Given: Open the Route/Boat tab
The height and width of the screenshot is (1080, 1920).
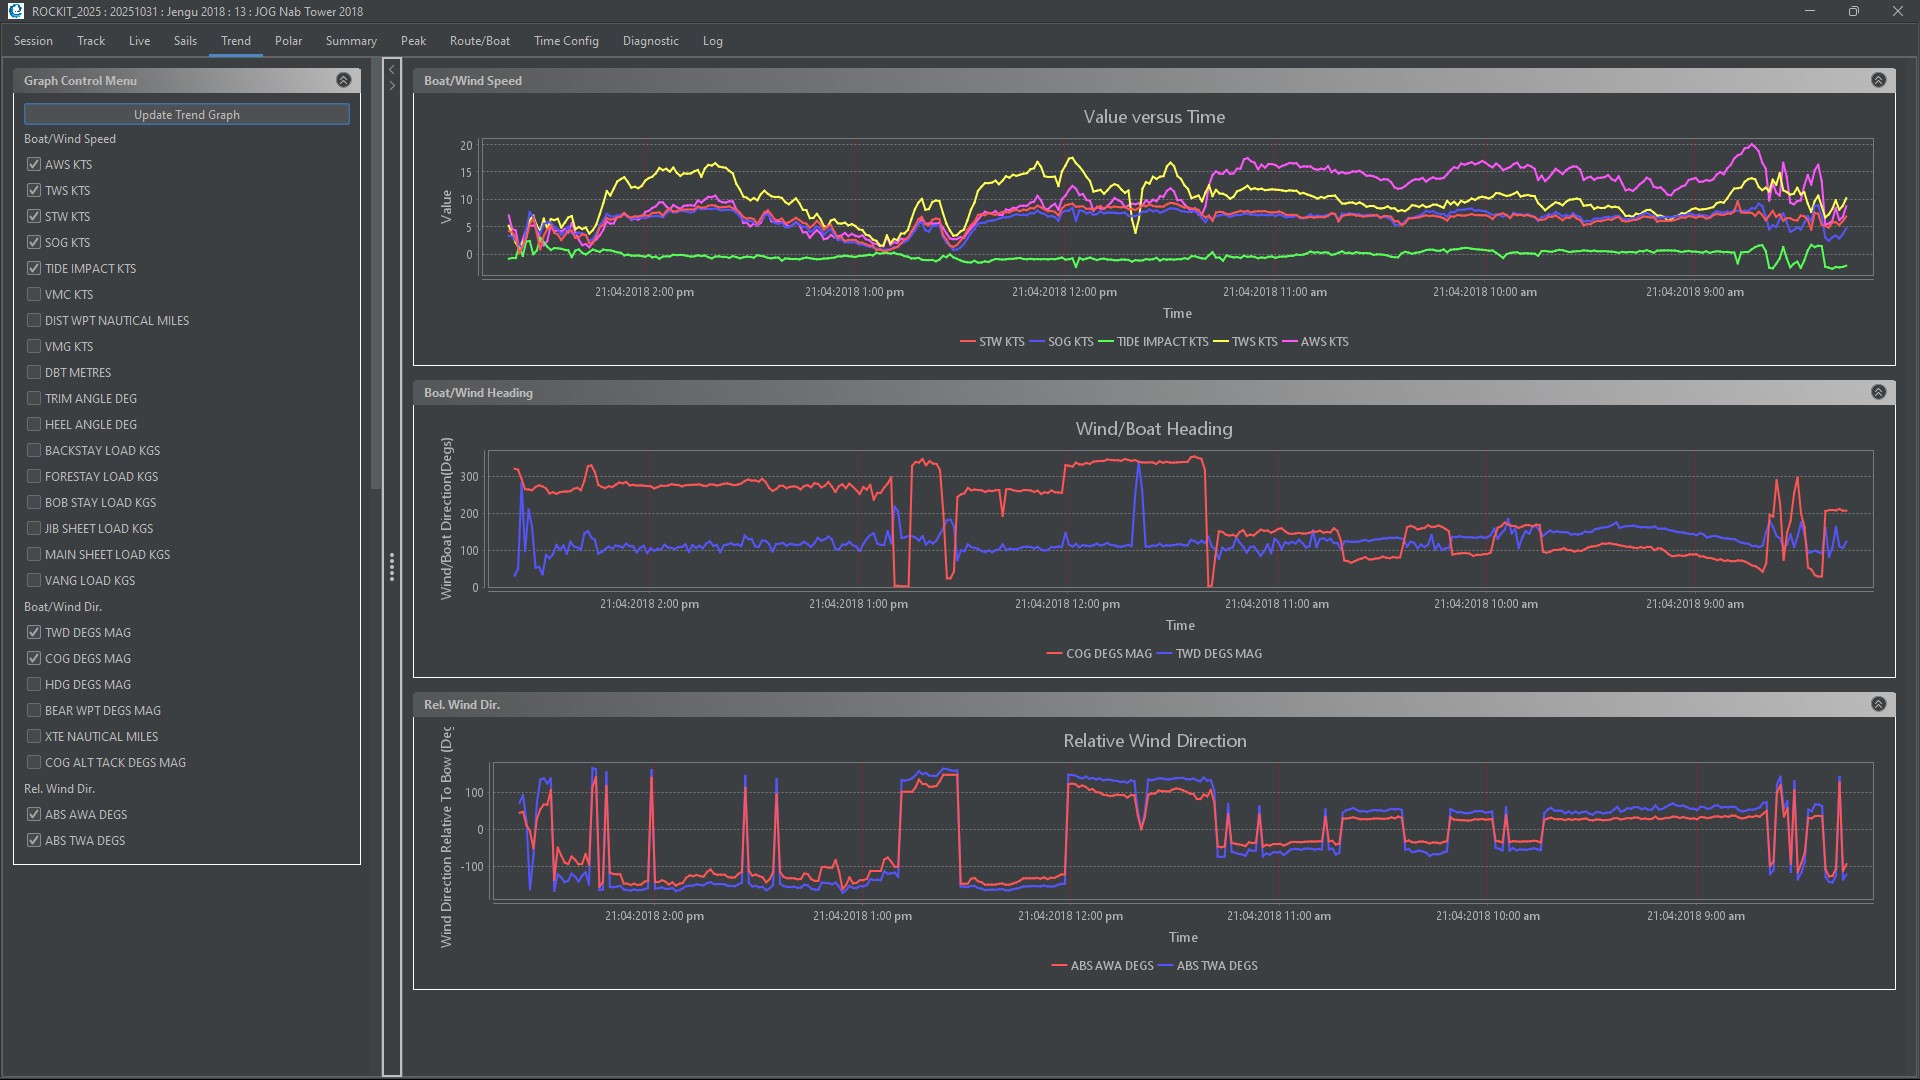Looking at the screenshot, I should pyautogui.click(x=479, y=41).
